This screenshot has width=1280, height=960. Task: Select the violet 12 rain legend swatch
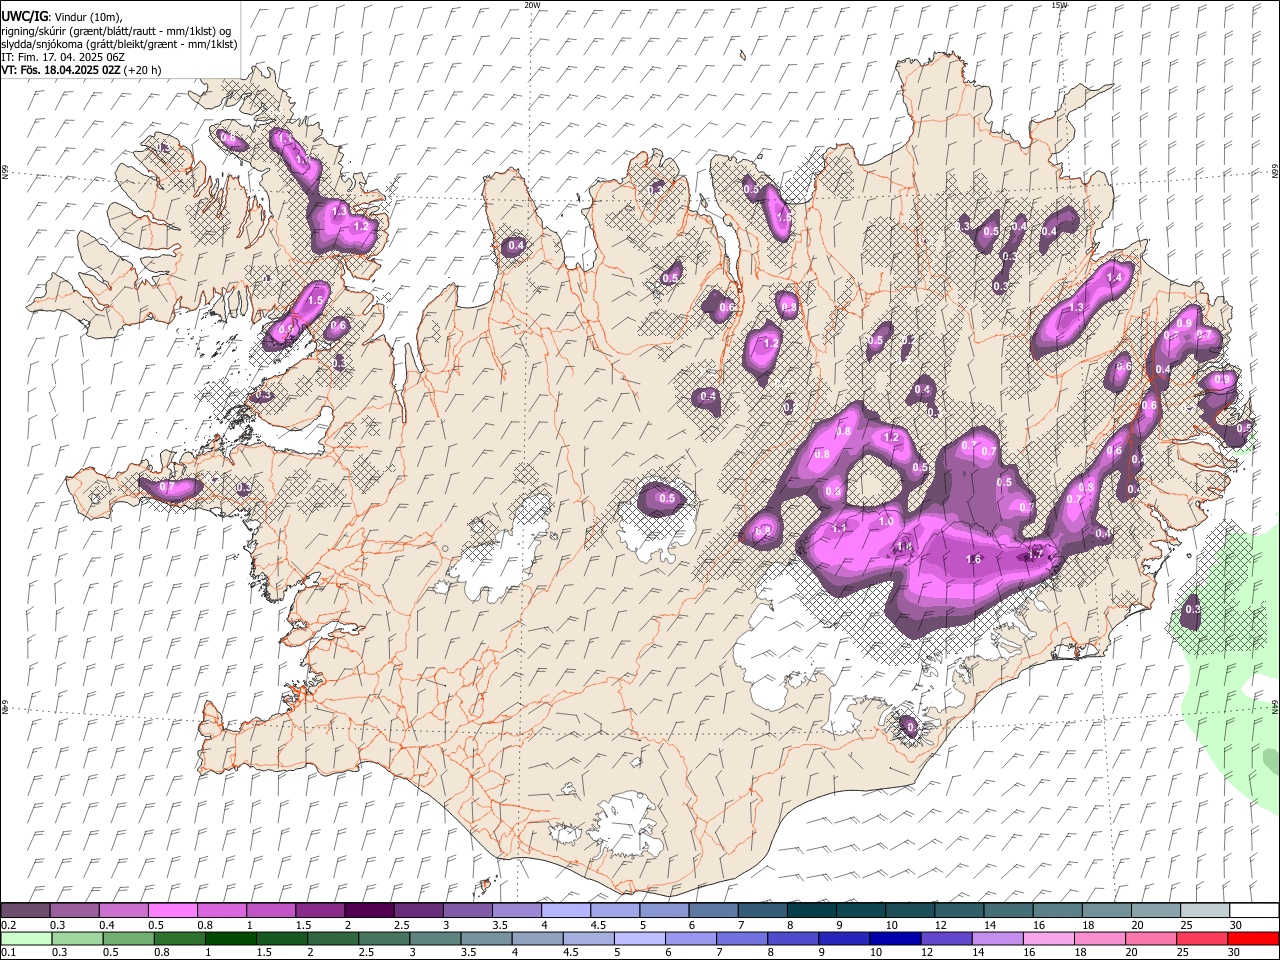pyautogui.click(x=945, y=939)
